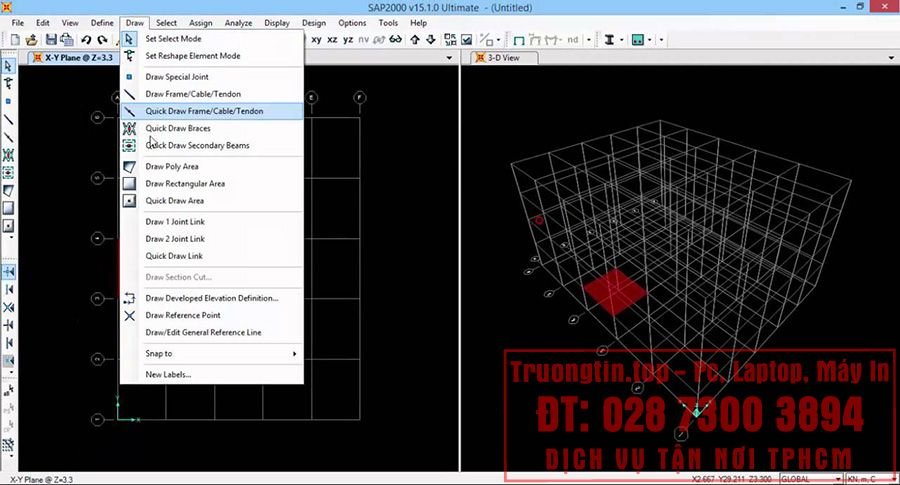This screenshot has height=485, width=900.
Task: Open the Assign menu
Action: pos(200,22)
